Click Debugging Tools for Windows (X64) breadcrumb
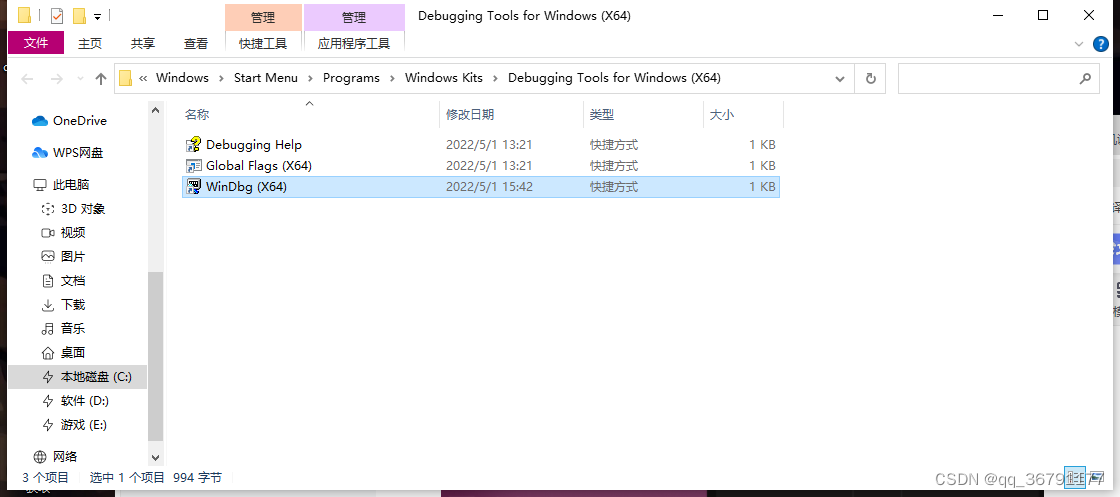Screen dimensions: 1120x497 pos(614,78)
